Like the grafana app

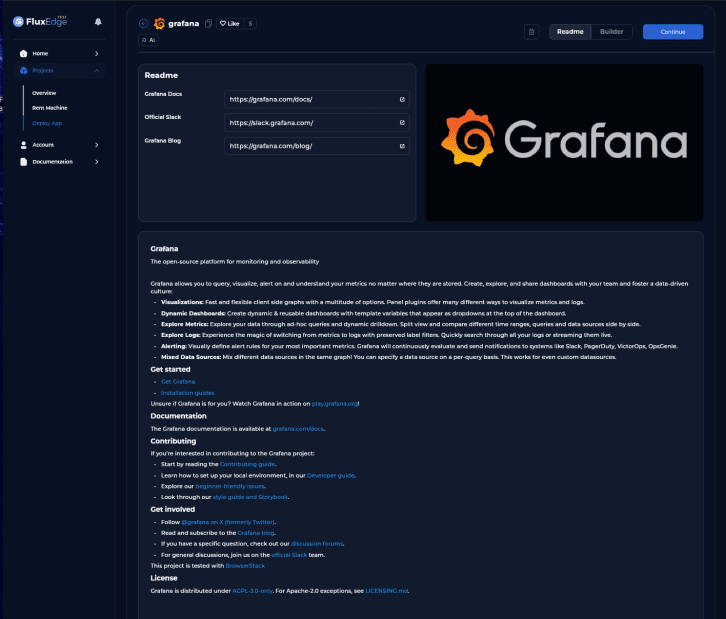pyautogui.click(x=230, y=24)
